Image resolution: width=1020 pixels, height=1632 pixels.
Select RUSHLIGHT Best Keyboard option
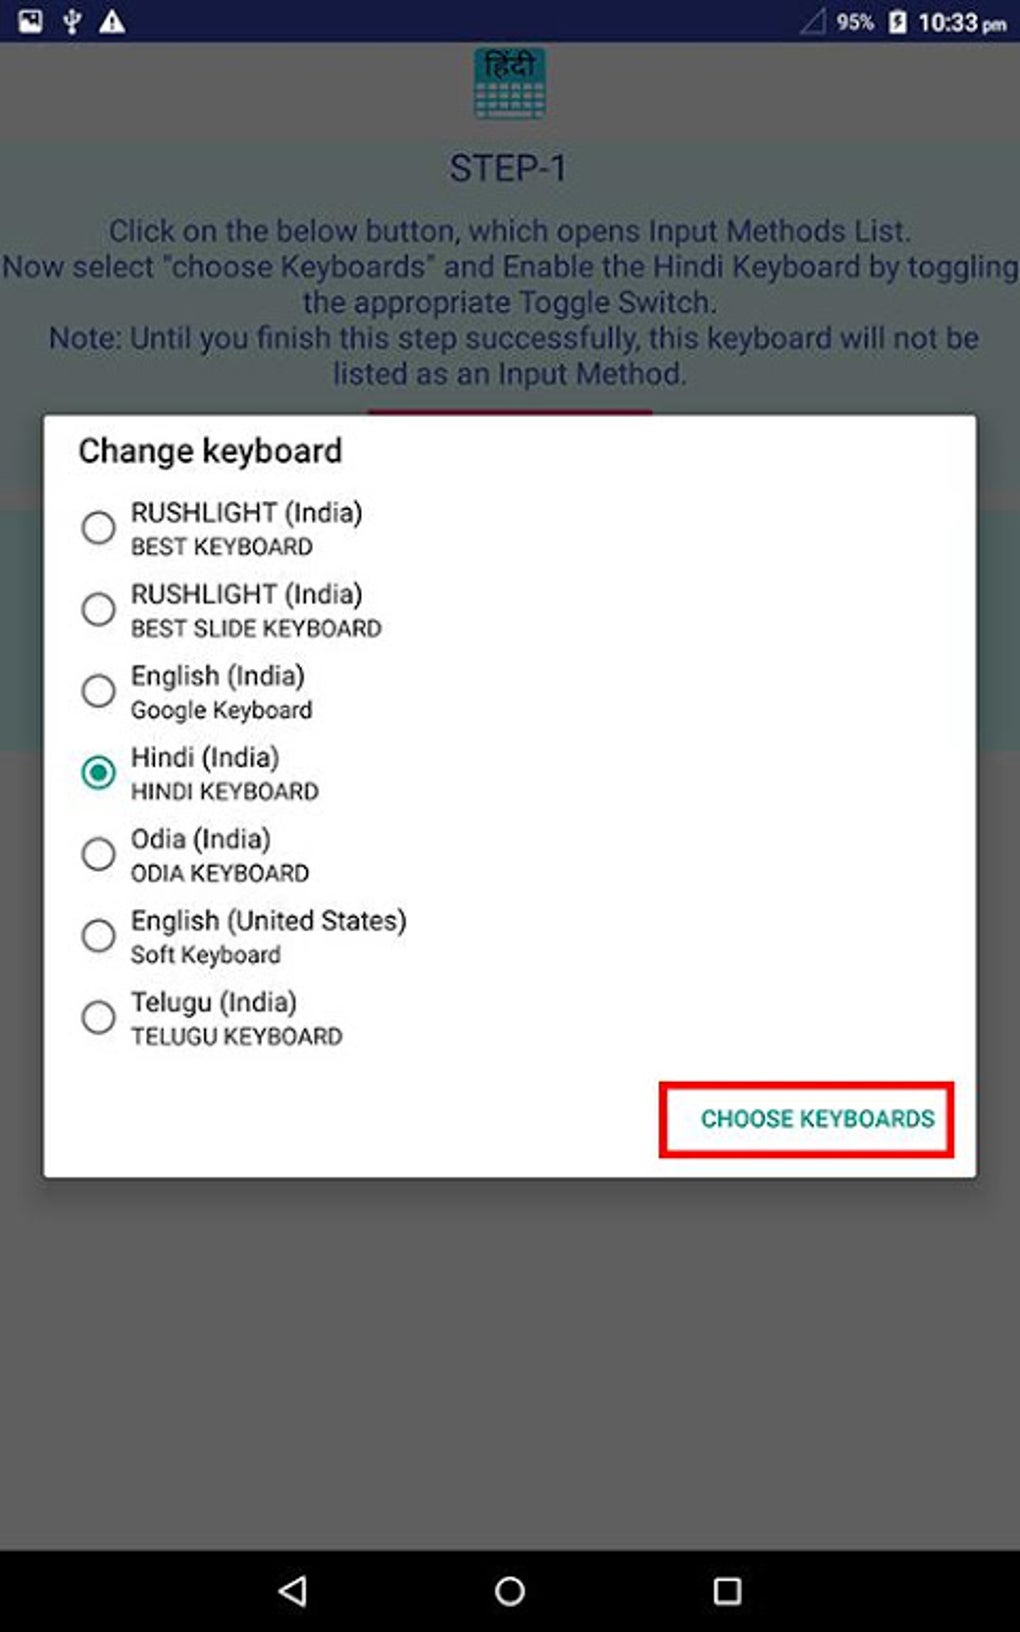point(98,527)
